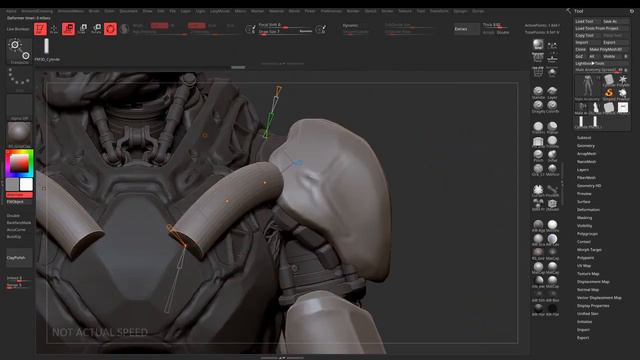Toggle the red Edit mode button
Viewport: 640px width, 360px height.
click(40, 29)
